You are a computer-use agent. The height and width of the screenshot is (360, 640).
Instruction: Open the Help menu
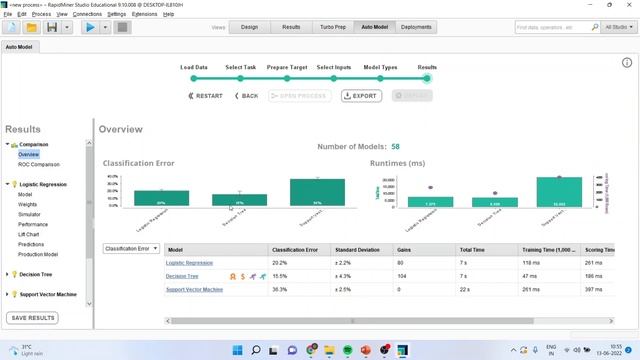click(168, 14)
